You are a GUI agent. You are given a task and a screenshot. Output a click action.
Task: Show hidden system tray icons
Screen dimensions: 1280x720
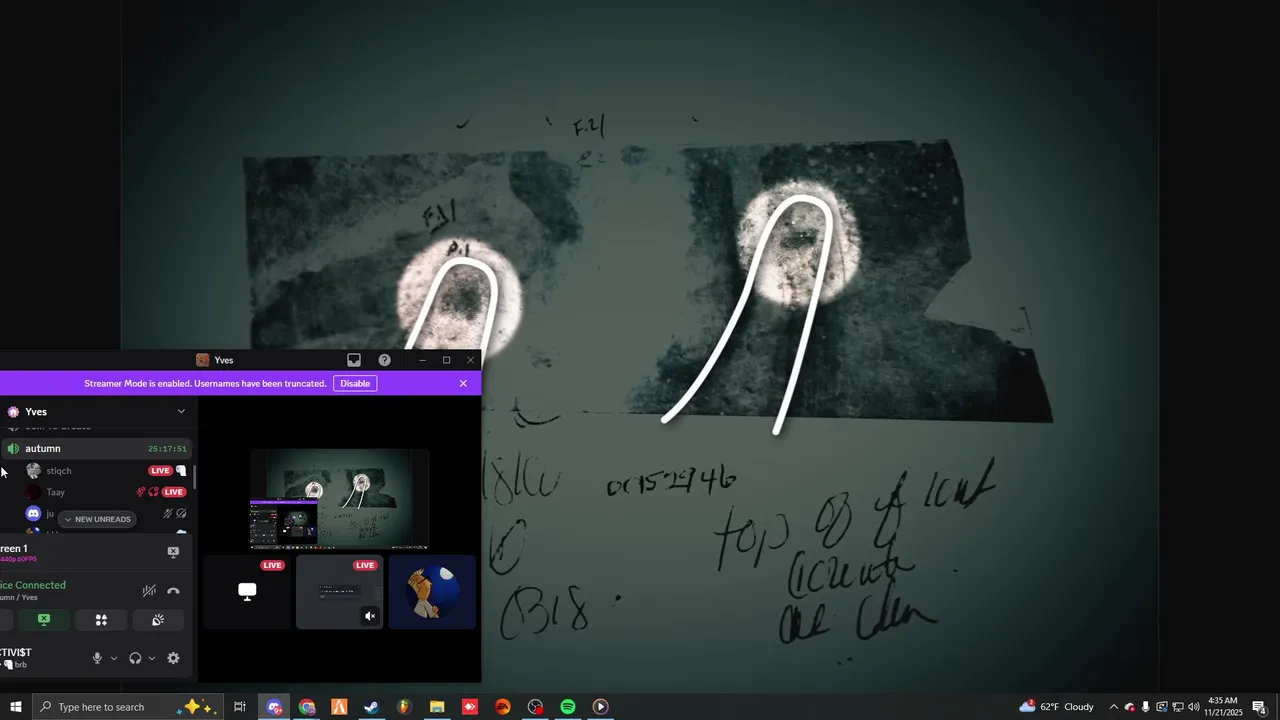(1113, 707)
